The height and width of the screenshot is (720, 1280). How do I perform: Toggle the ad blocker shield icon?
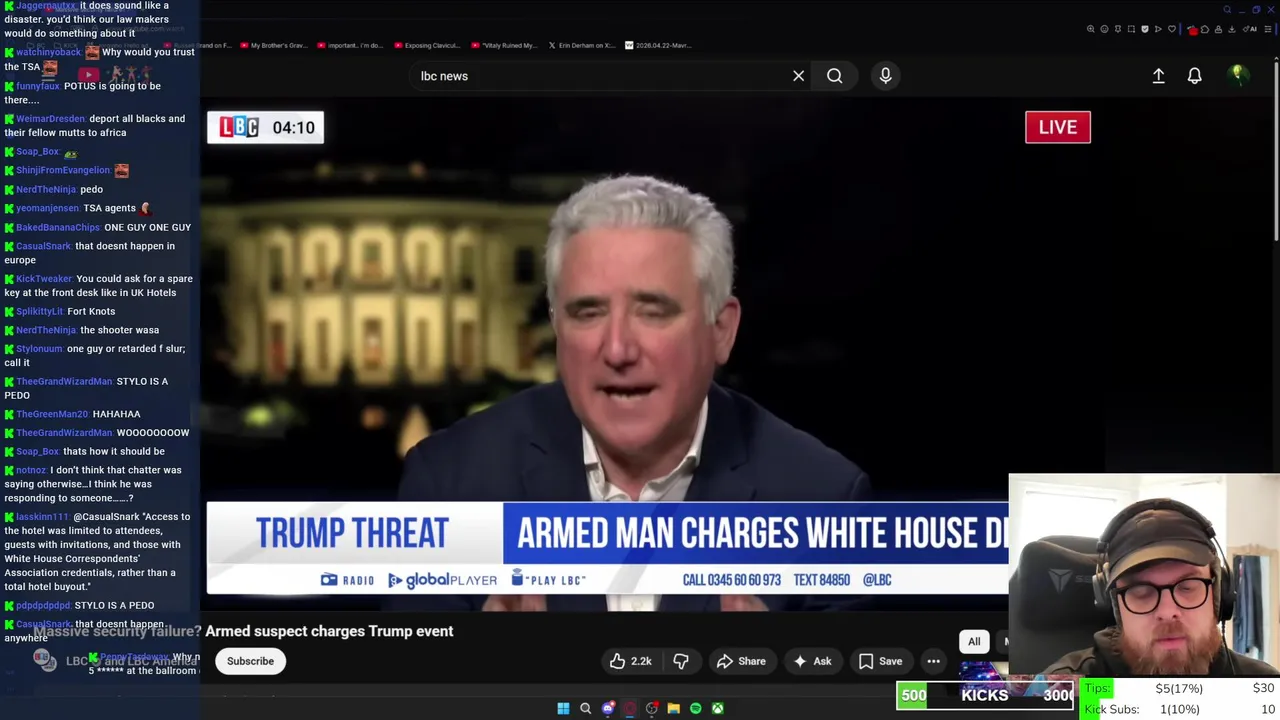point(1145,29)
